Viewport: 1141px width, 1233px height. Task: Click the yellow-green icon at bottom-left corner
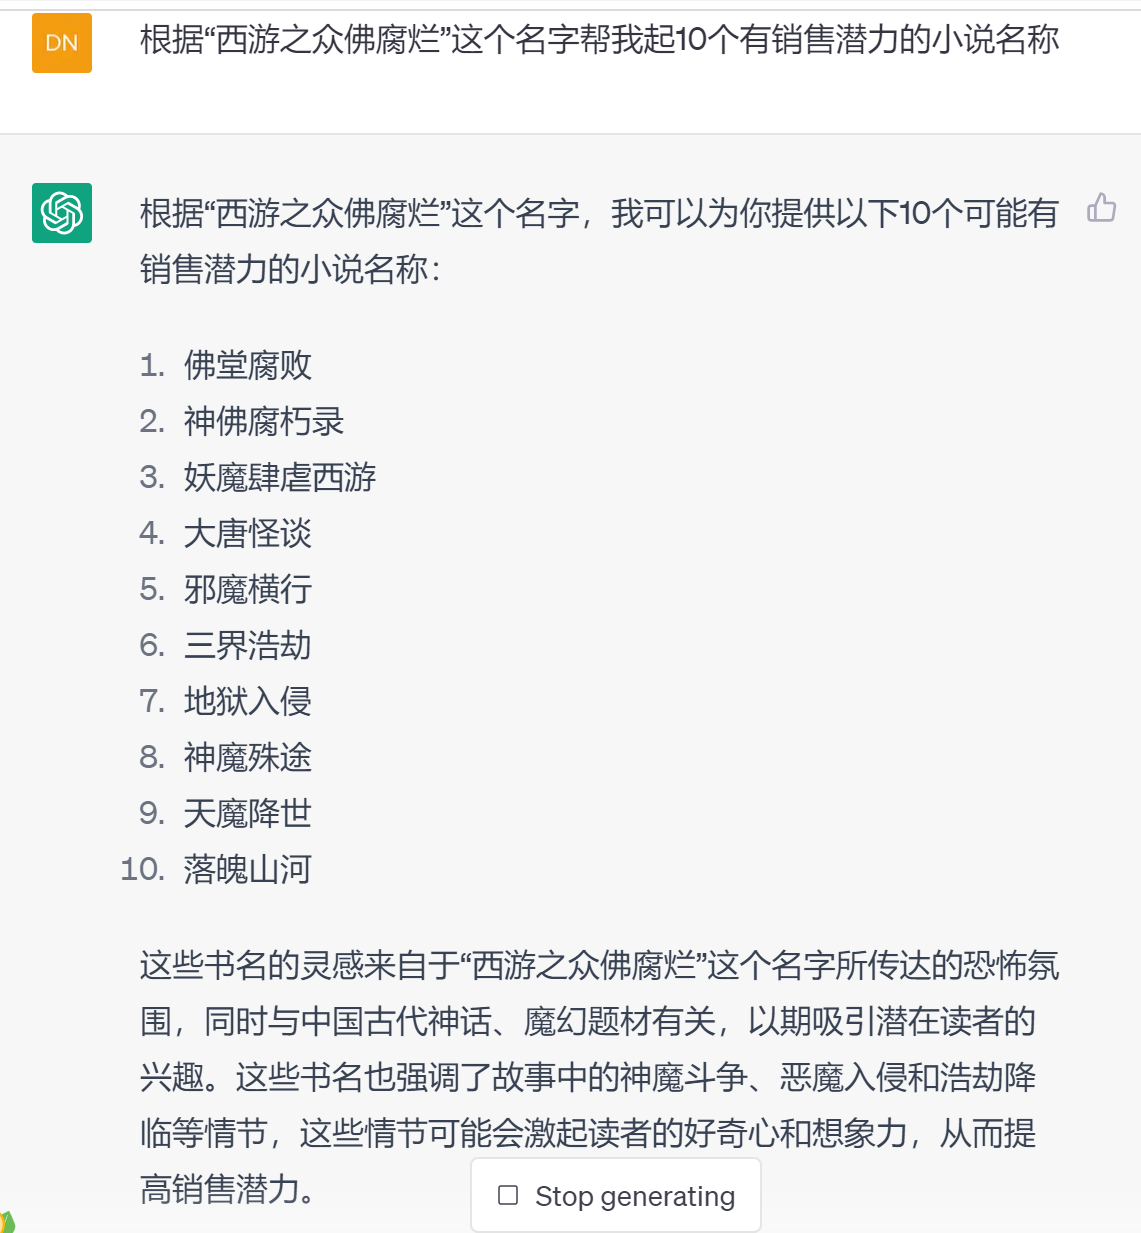point(6,1223)
